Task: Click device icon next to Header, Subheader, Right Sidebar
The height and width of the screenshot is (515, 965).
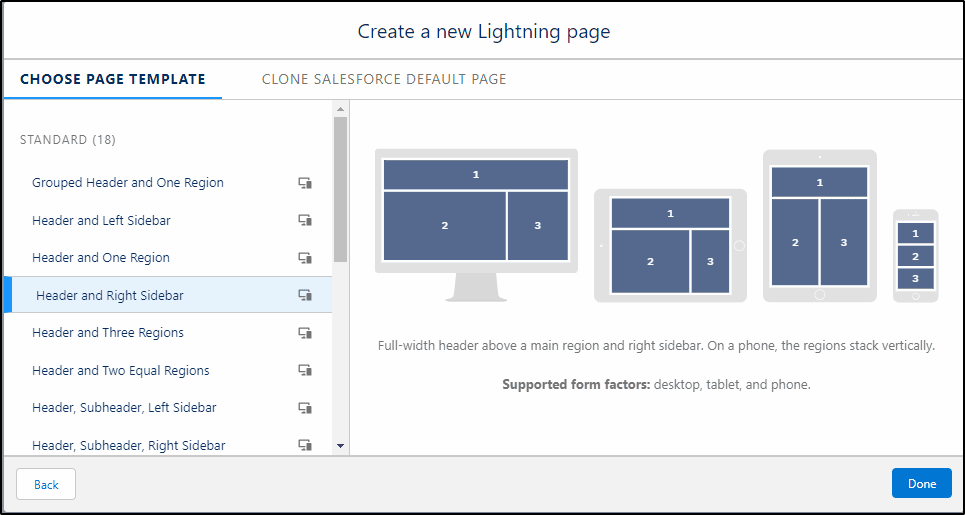Action: 305,445
